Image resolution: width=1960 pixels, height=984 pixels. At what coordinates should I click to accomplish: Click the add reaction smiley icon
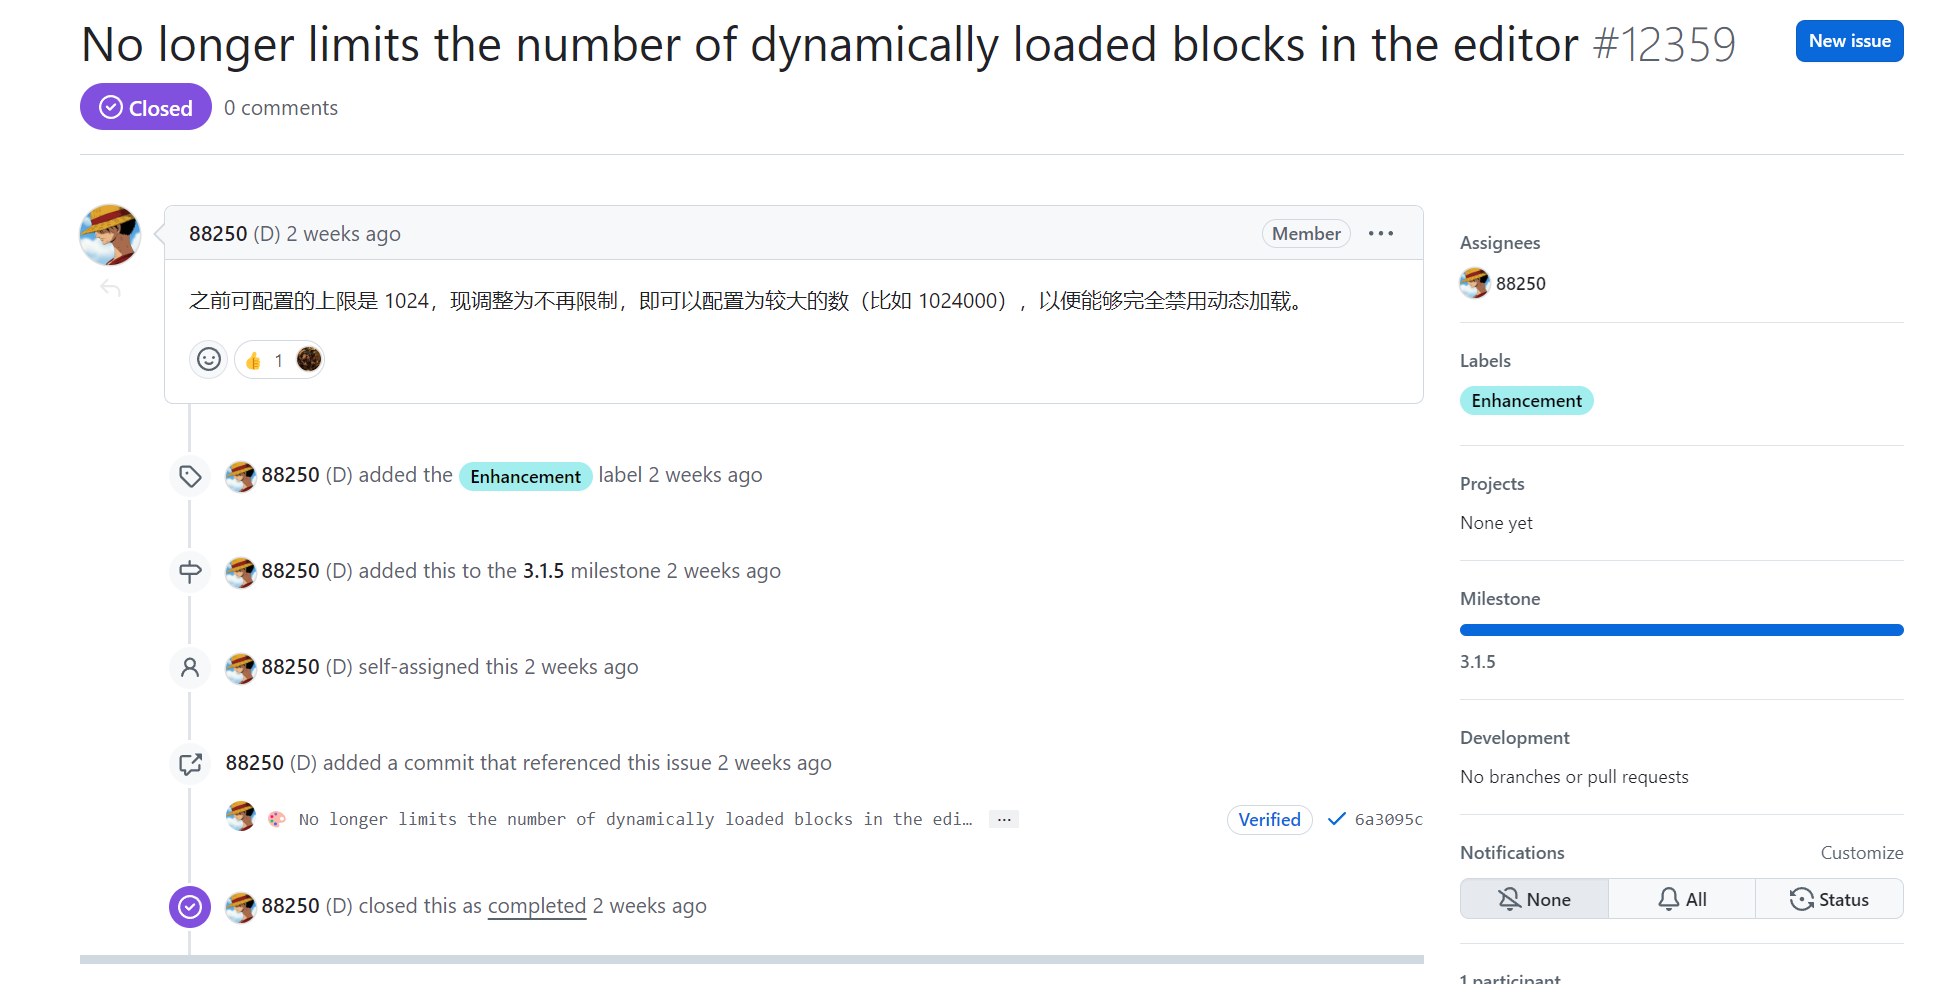click(208, 359)
